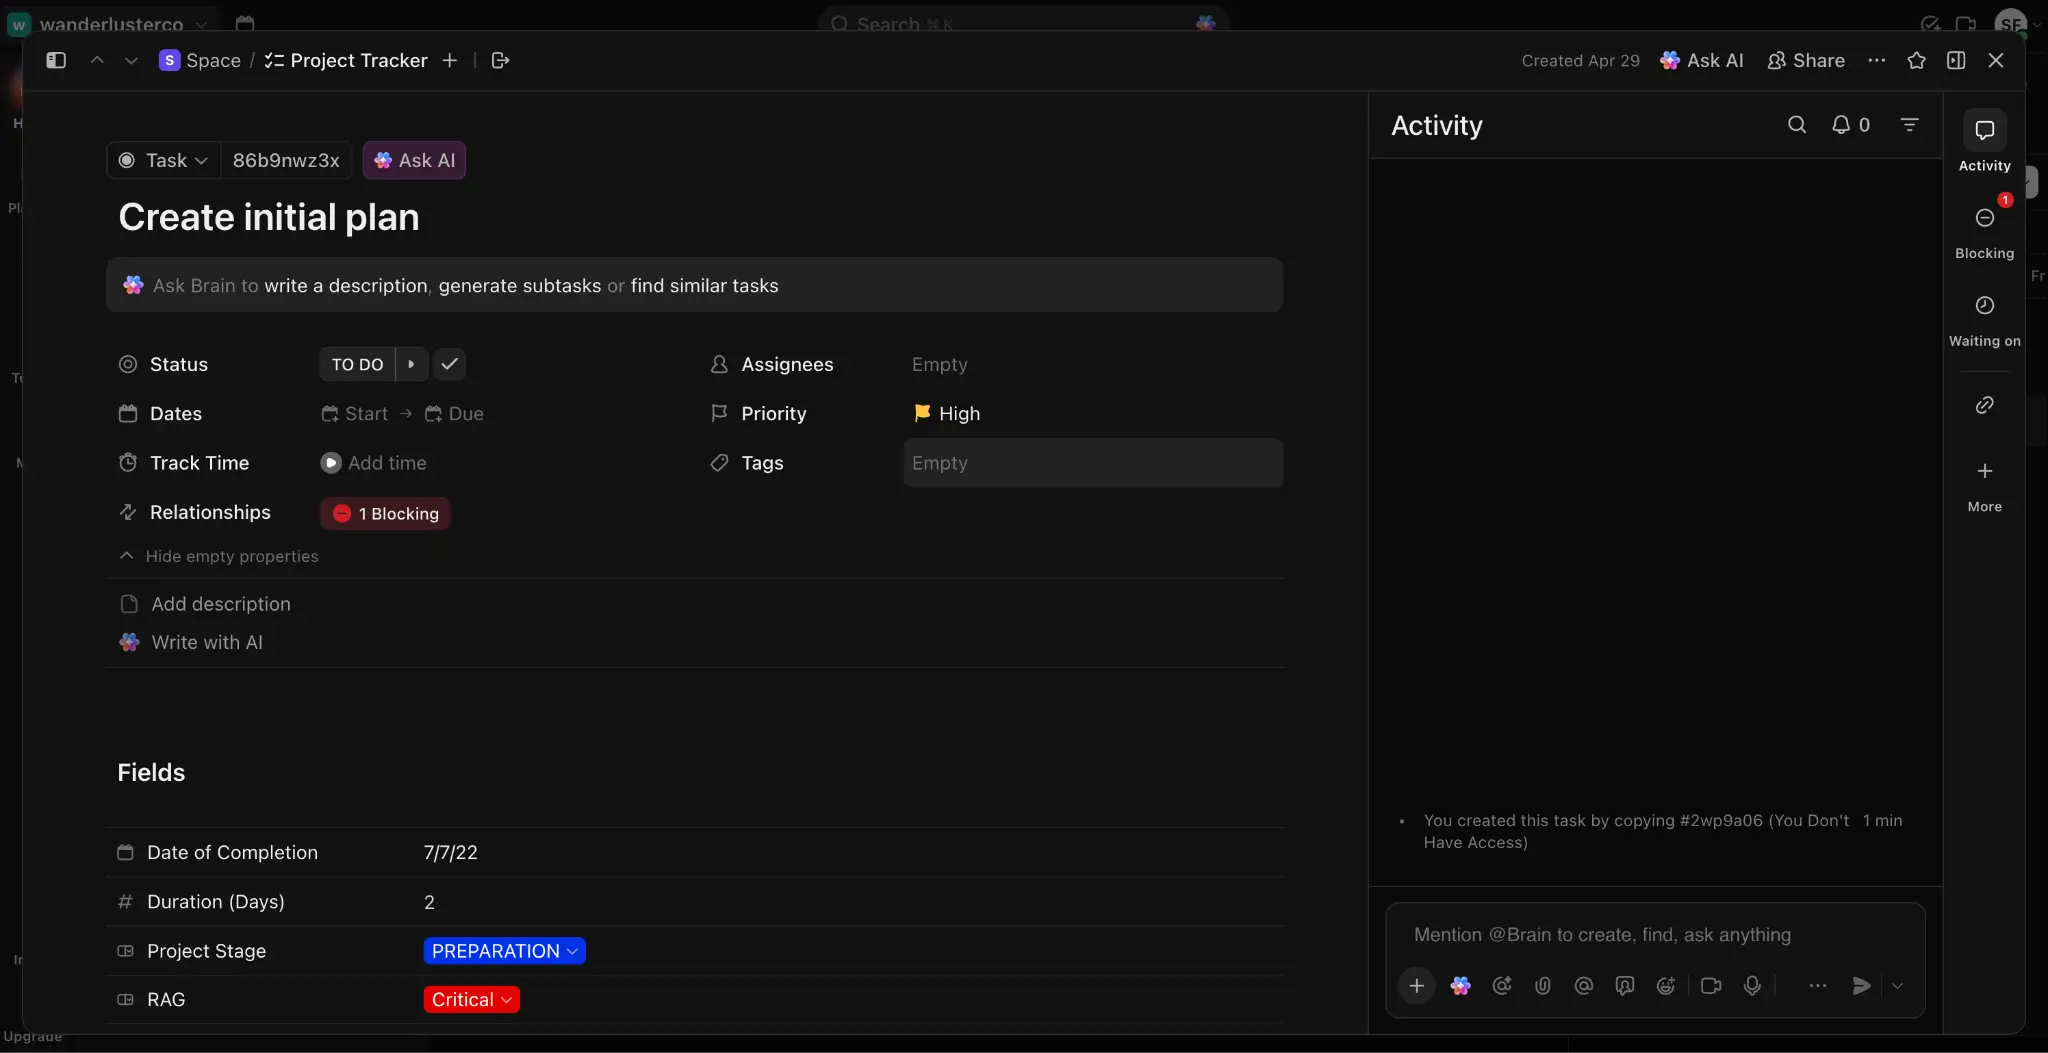Attach a file with paperclip icon
The image size is (2048, 1053).
tap(1543, 986)
